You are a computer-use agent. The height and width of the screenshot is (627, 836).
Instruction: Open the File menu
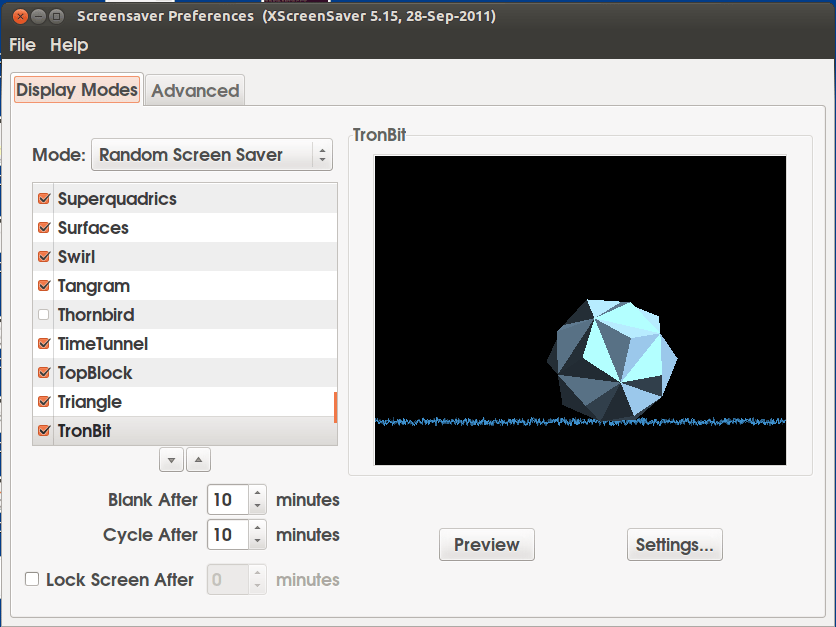point(22,45)
